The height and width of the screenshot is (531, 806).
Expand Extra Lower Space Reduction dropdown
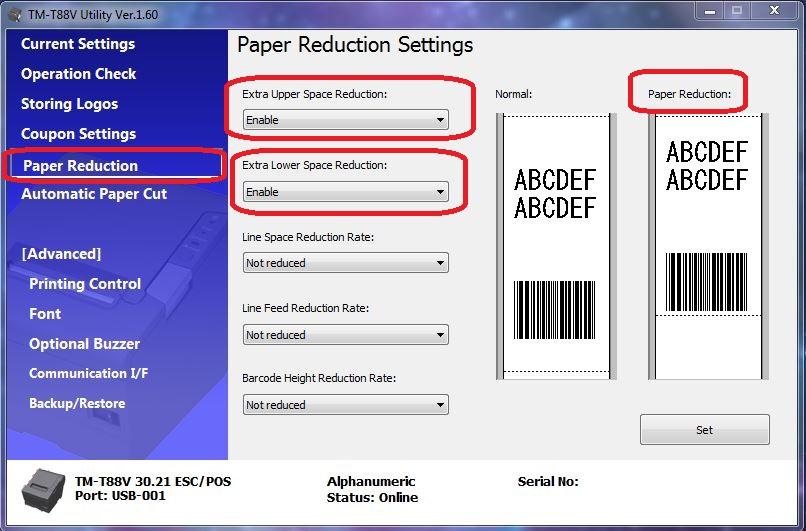click(345, 192)
